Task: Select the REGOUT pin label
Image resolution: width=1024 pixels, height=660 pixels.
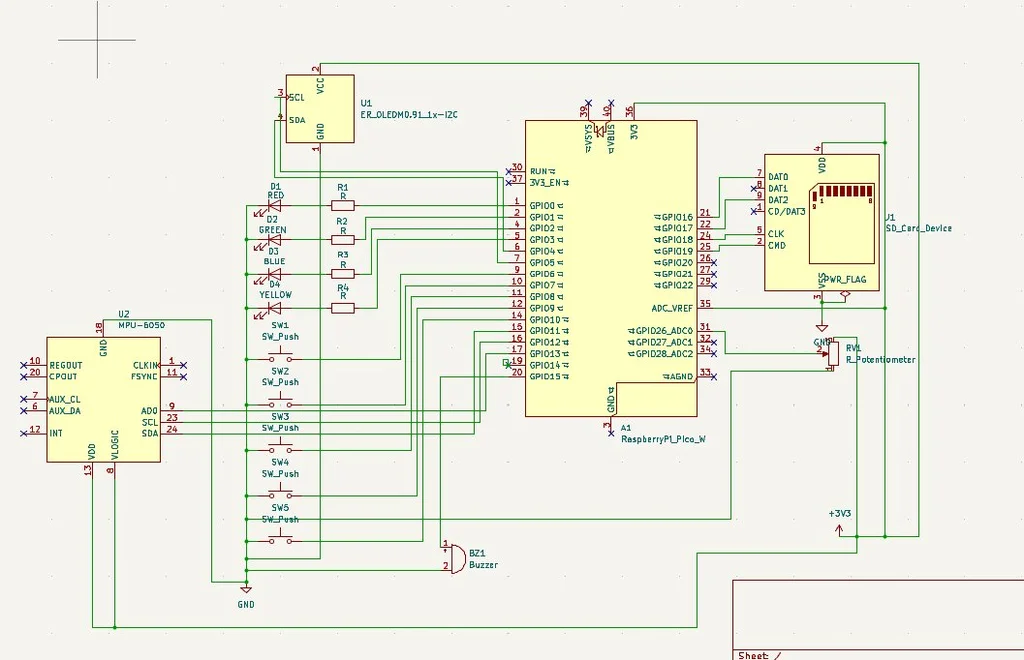Action: (x=66, y=365)
